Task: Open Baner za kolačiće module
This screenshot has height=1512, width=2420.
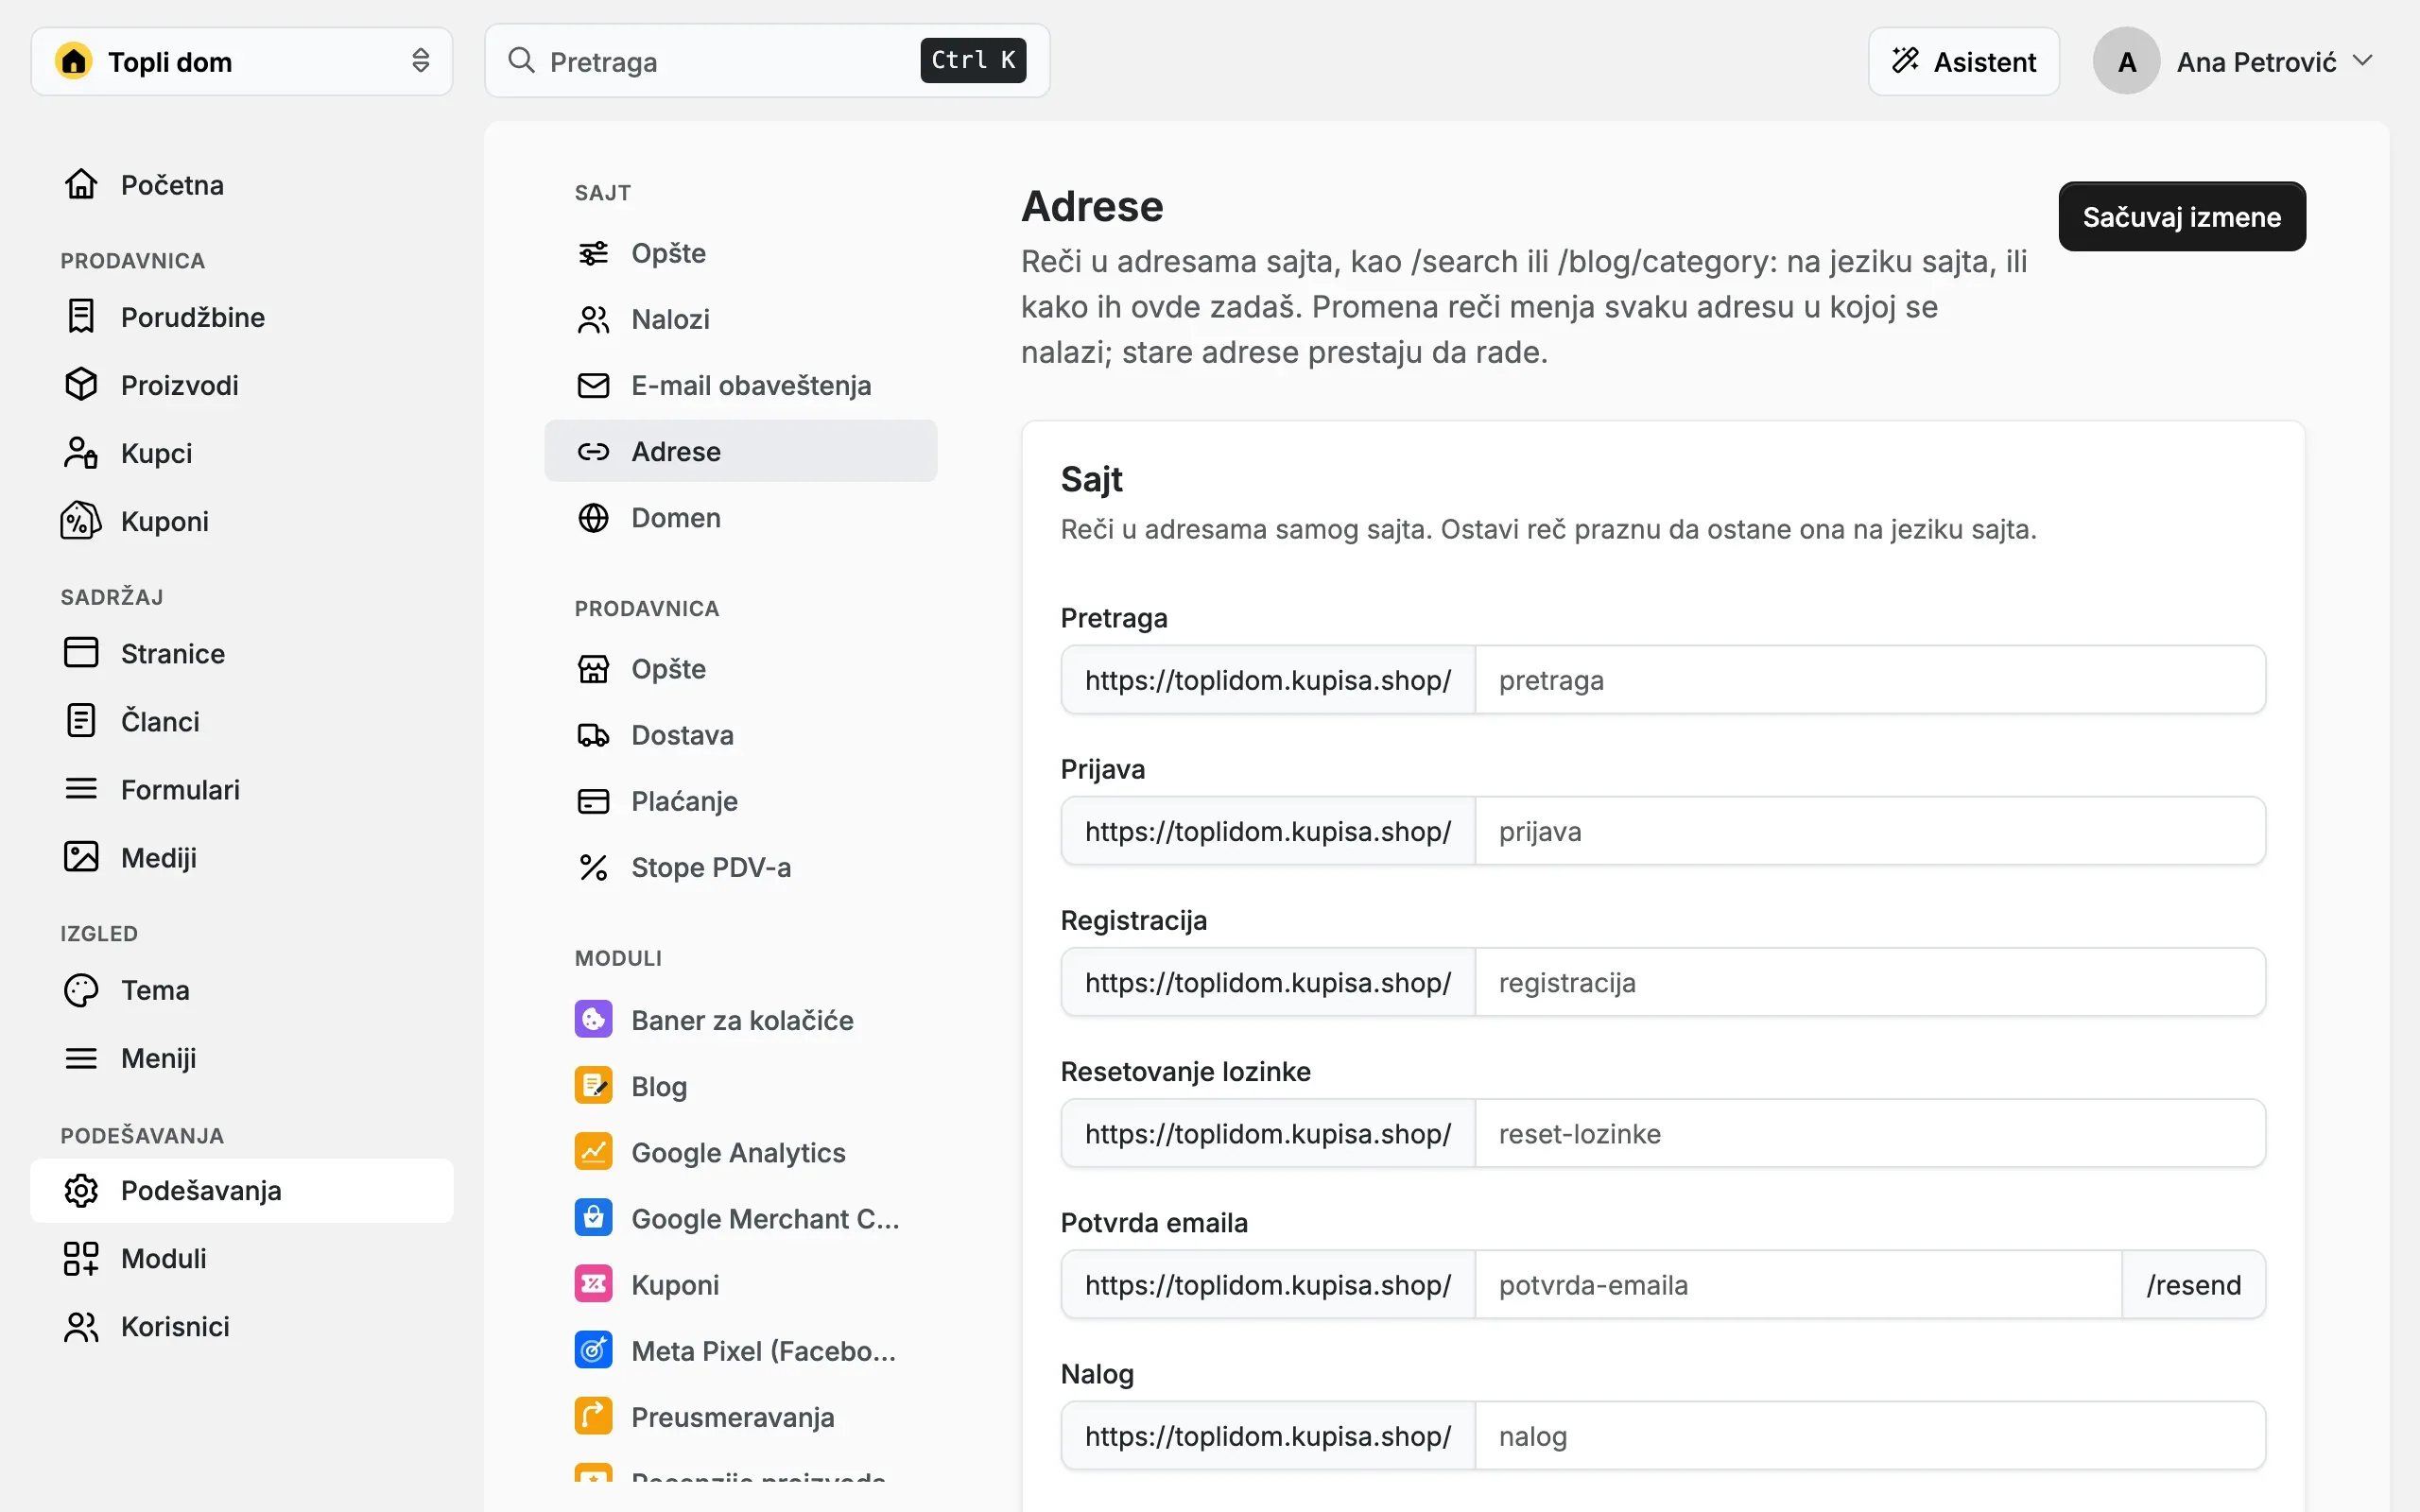Action: coord(740,1019)
